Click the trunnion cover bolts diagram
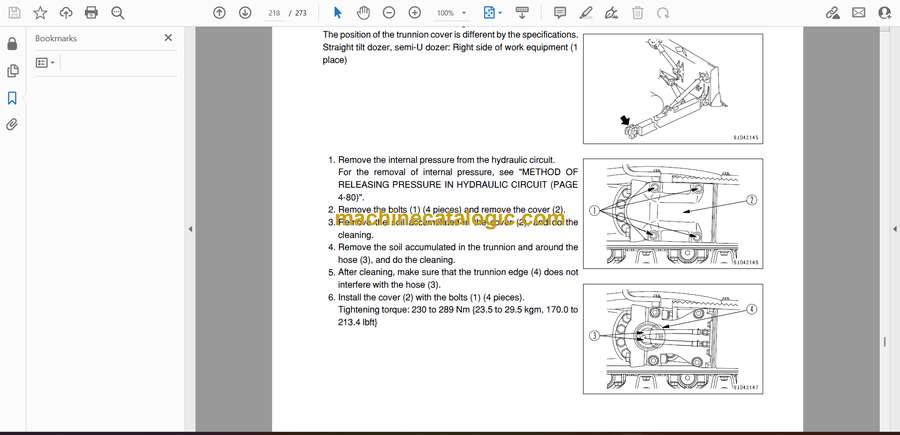The height and width of the screenshot is (435, 900). click(x=673, y=213)
